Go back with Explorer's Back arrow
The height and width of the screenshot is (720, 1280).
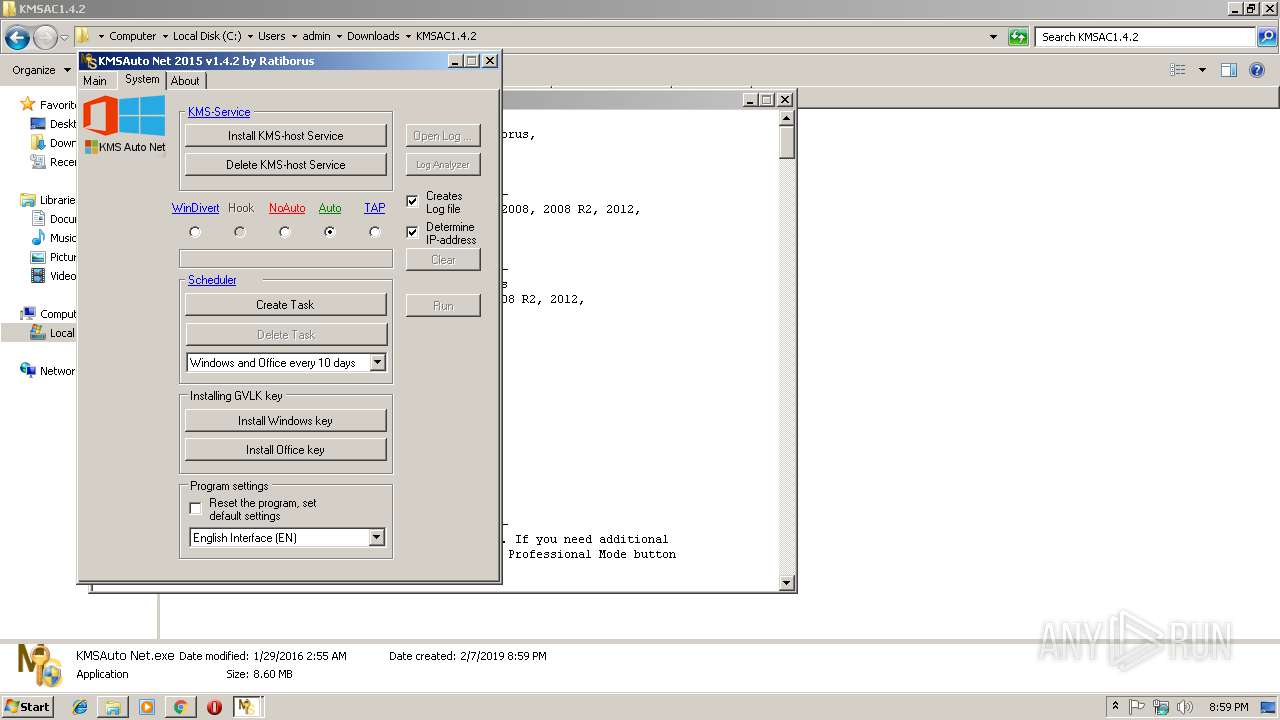(17, 38)
